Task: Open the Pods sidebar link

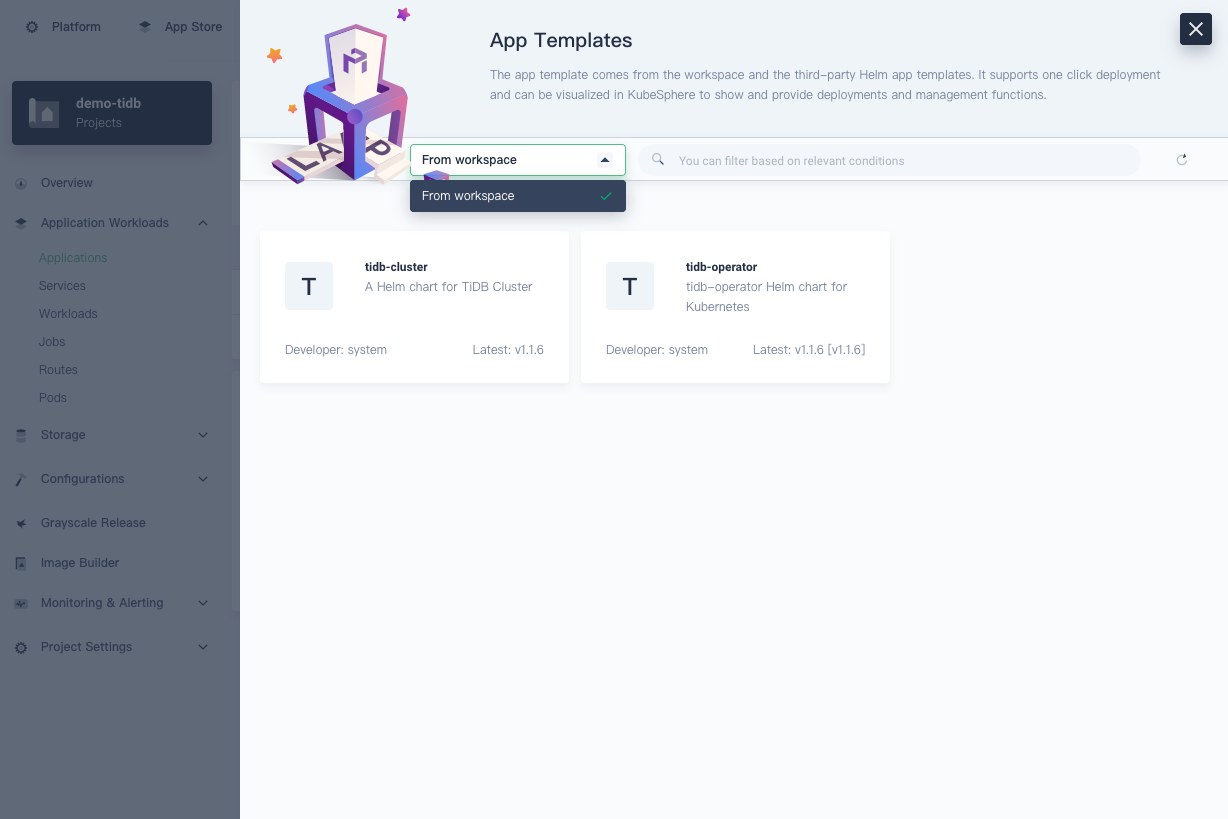Action: pos(53,398)
